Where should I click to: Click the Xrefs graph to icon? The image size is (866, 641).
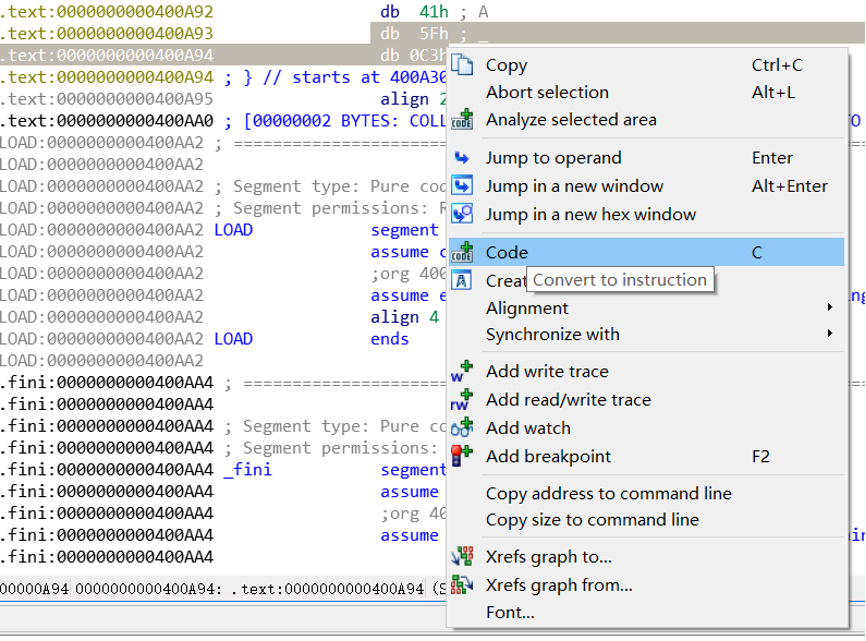coord(462,557)
